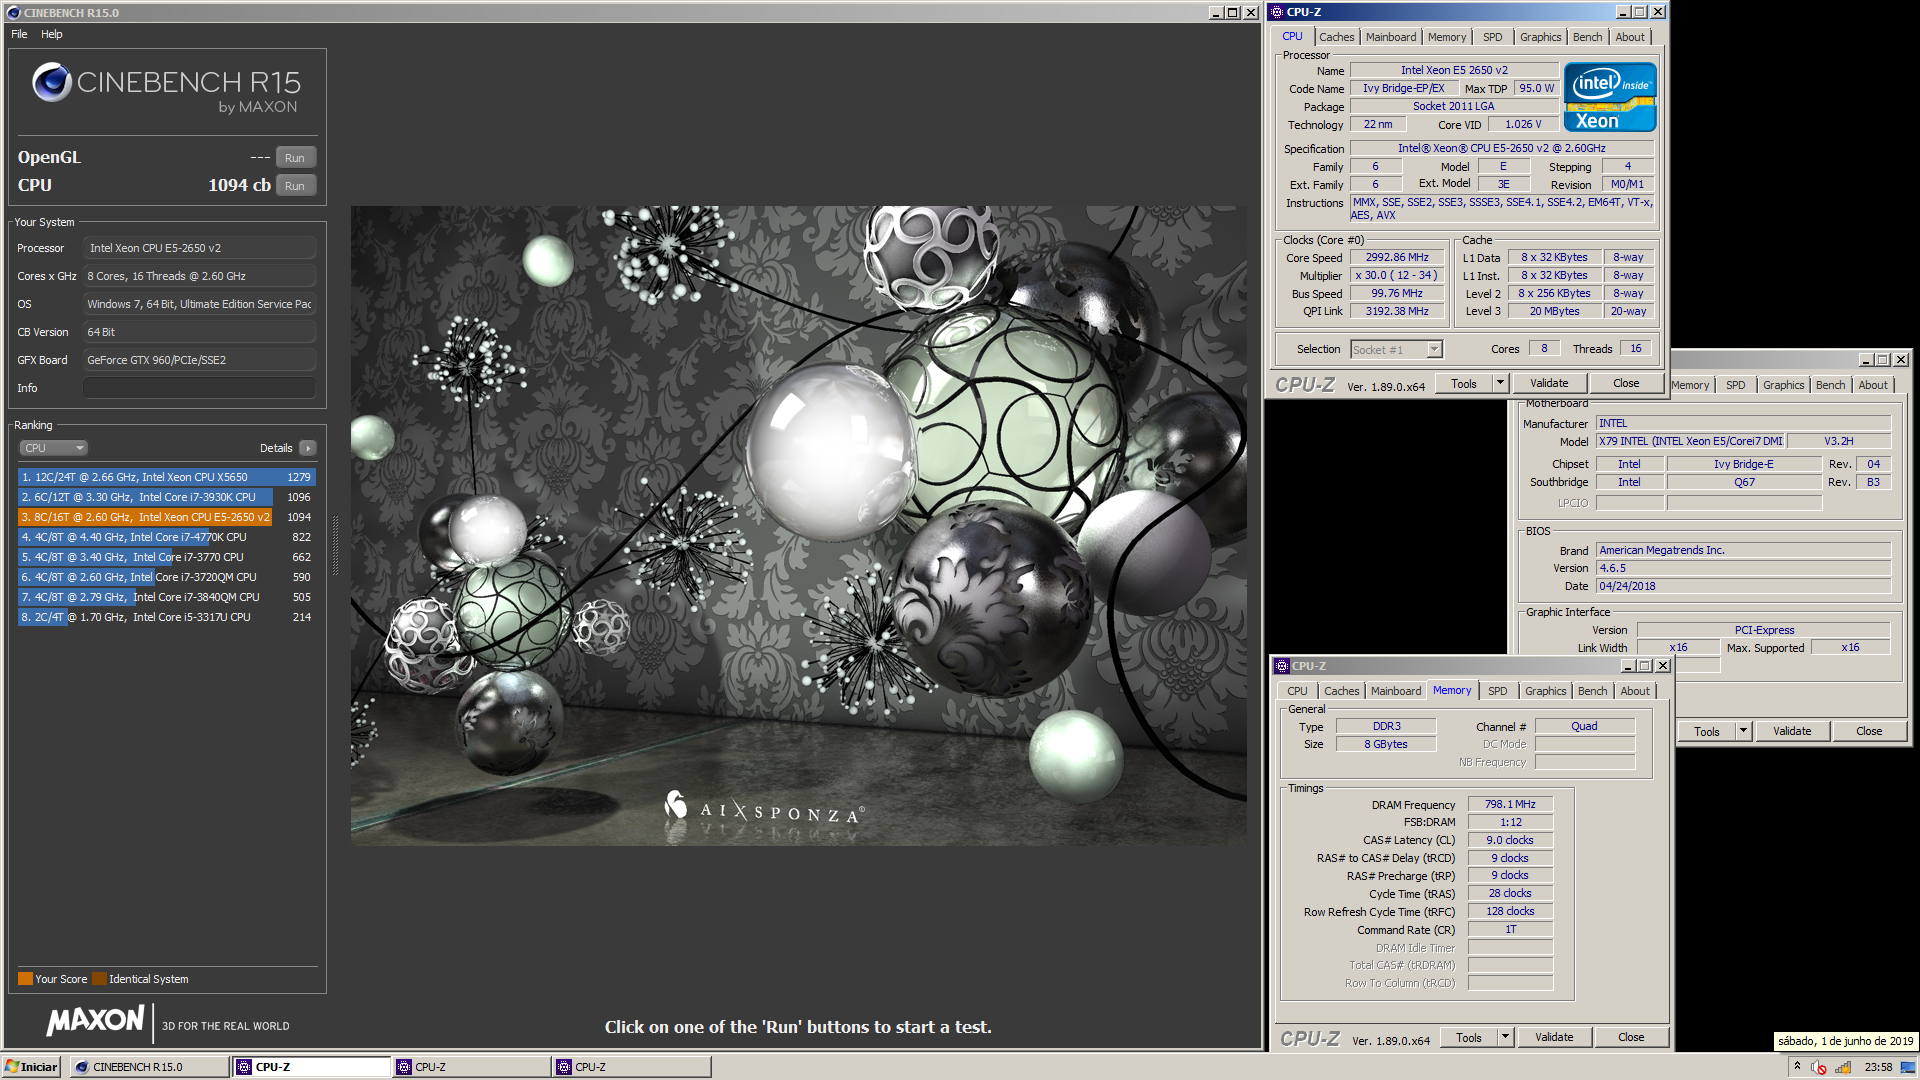
Task: Expand Tools arrow in CPU-Z Memory window
Action: 1505,1037
